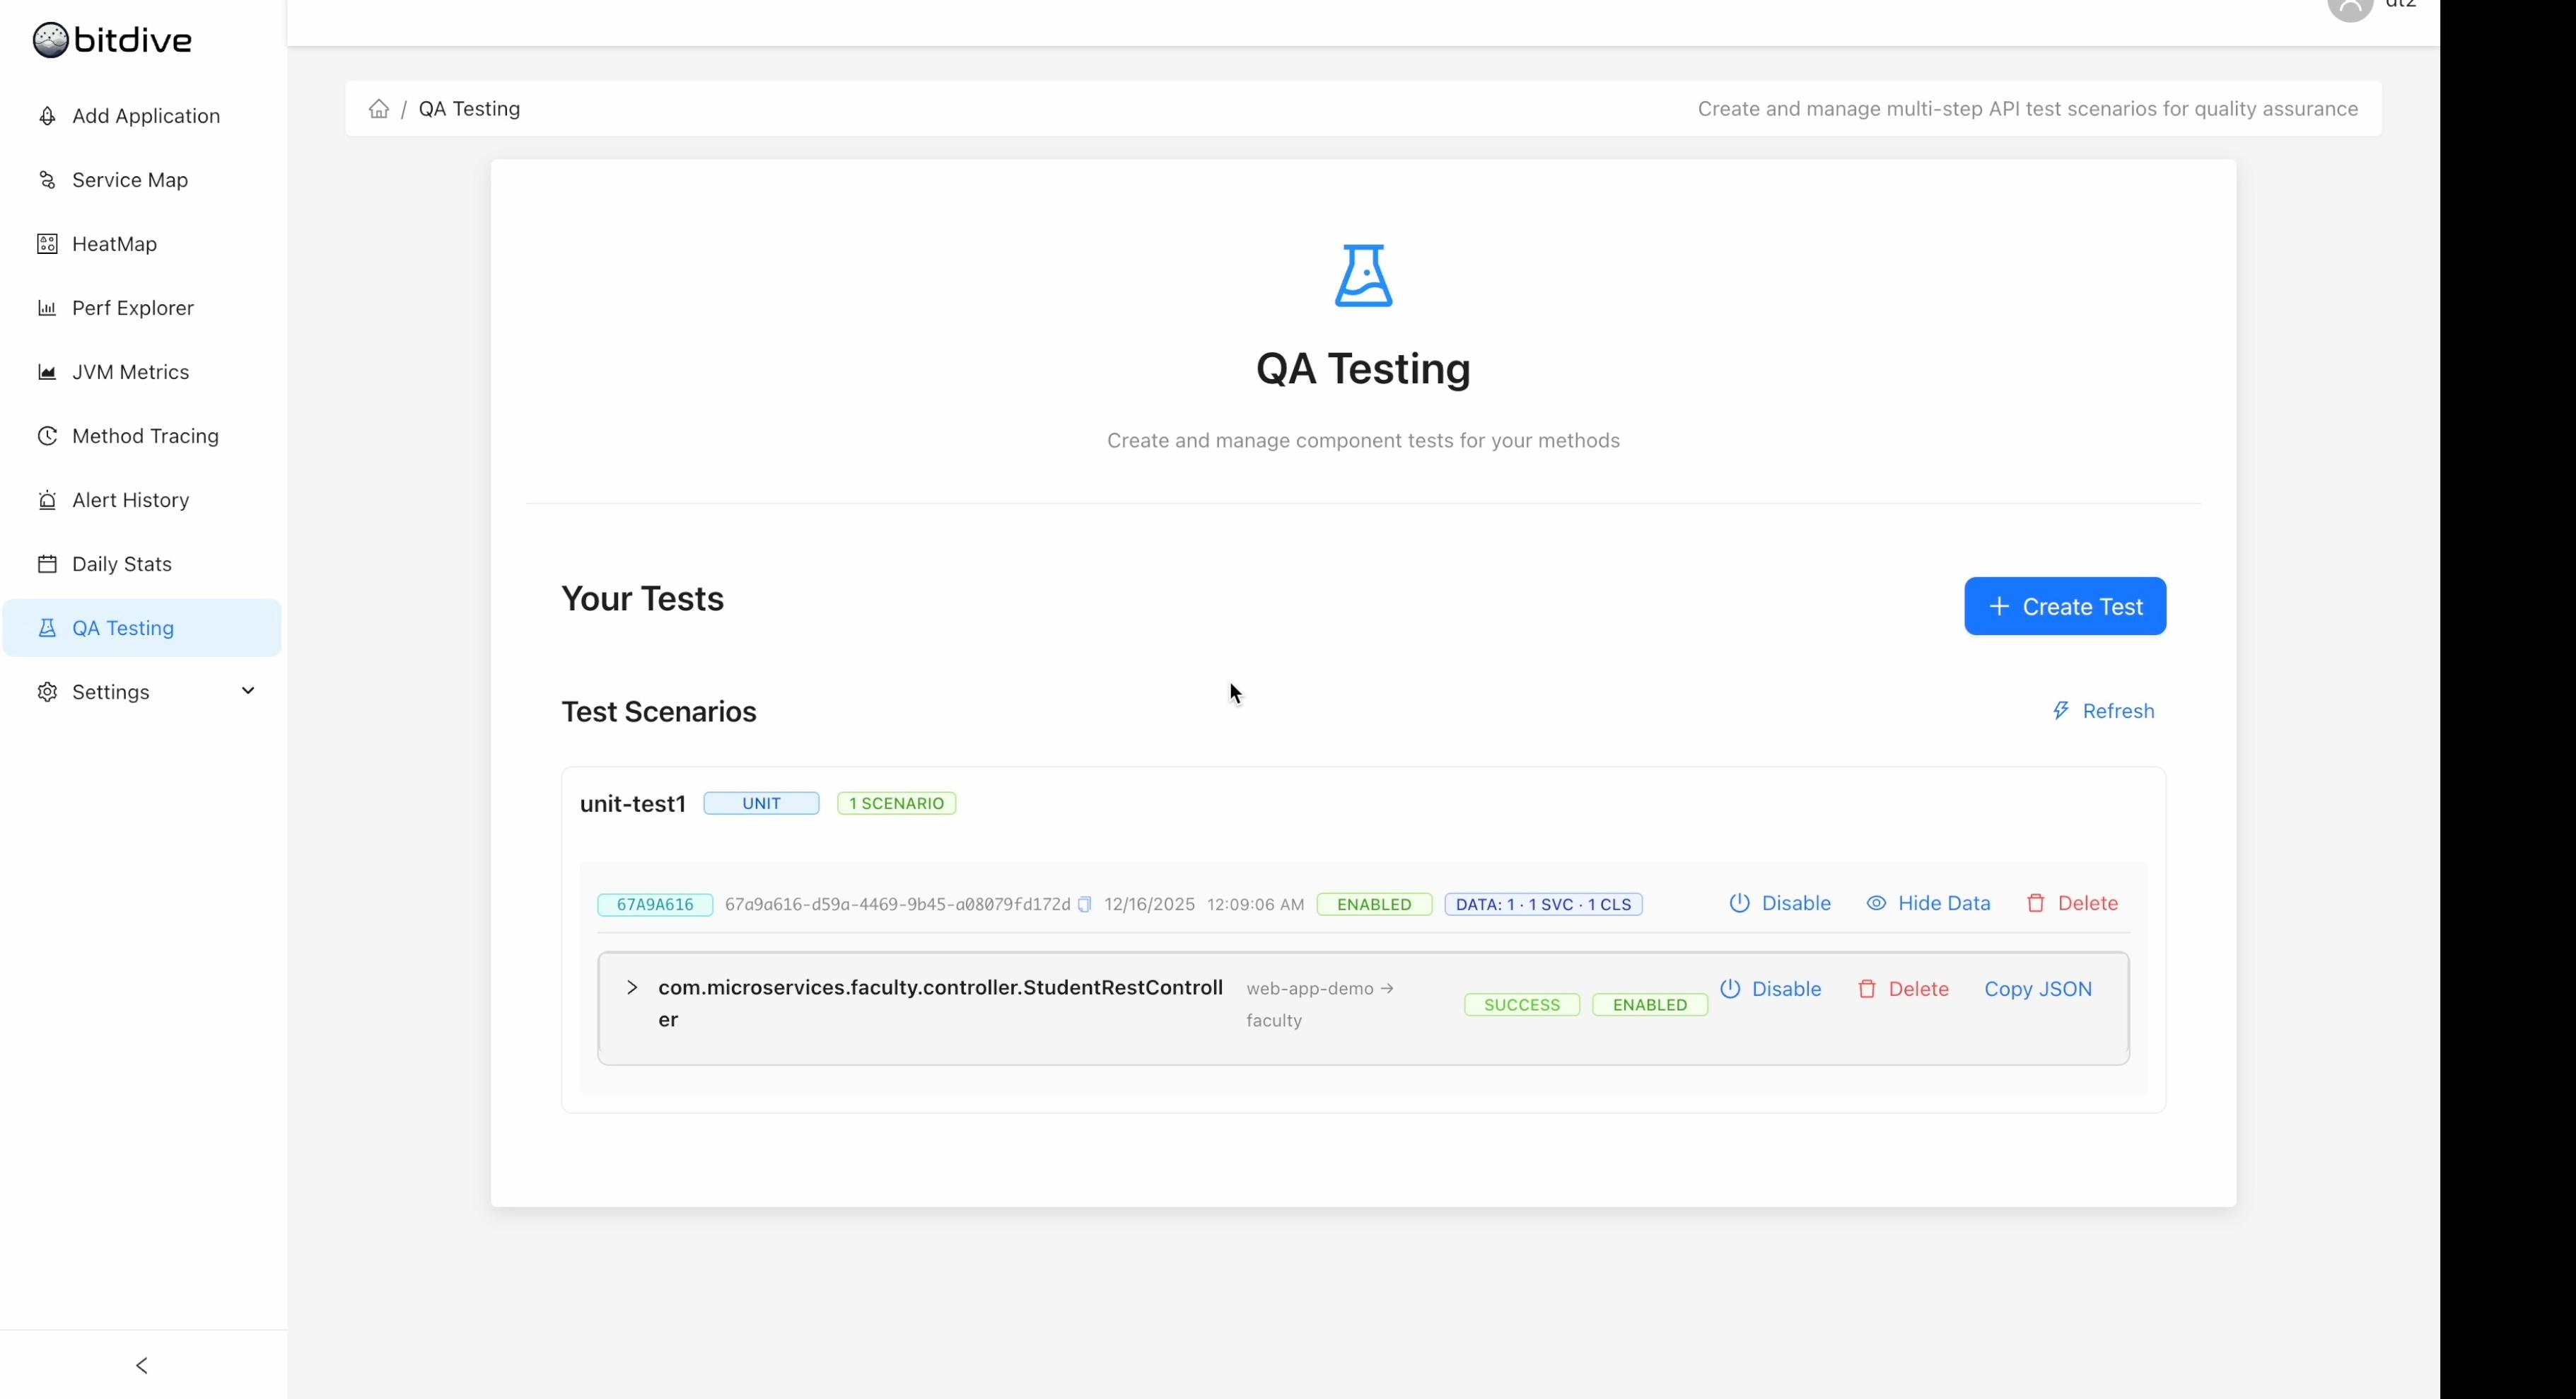Open HeatMap page in sidebar
Screen dimensions: 2576x1399
coord(114,244)
